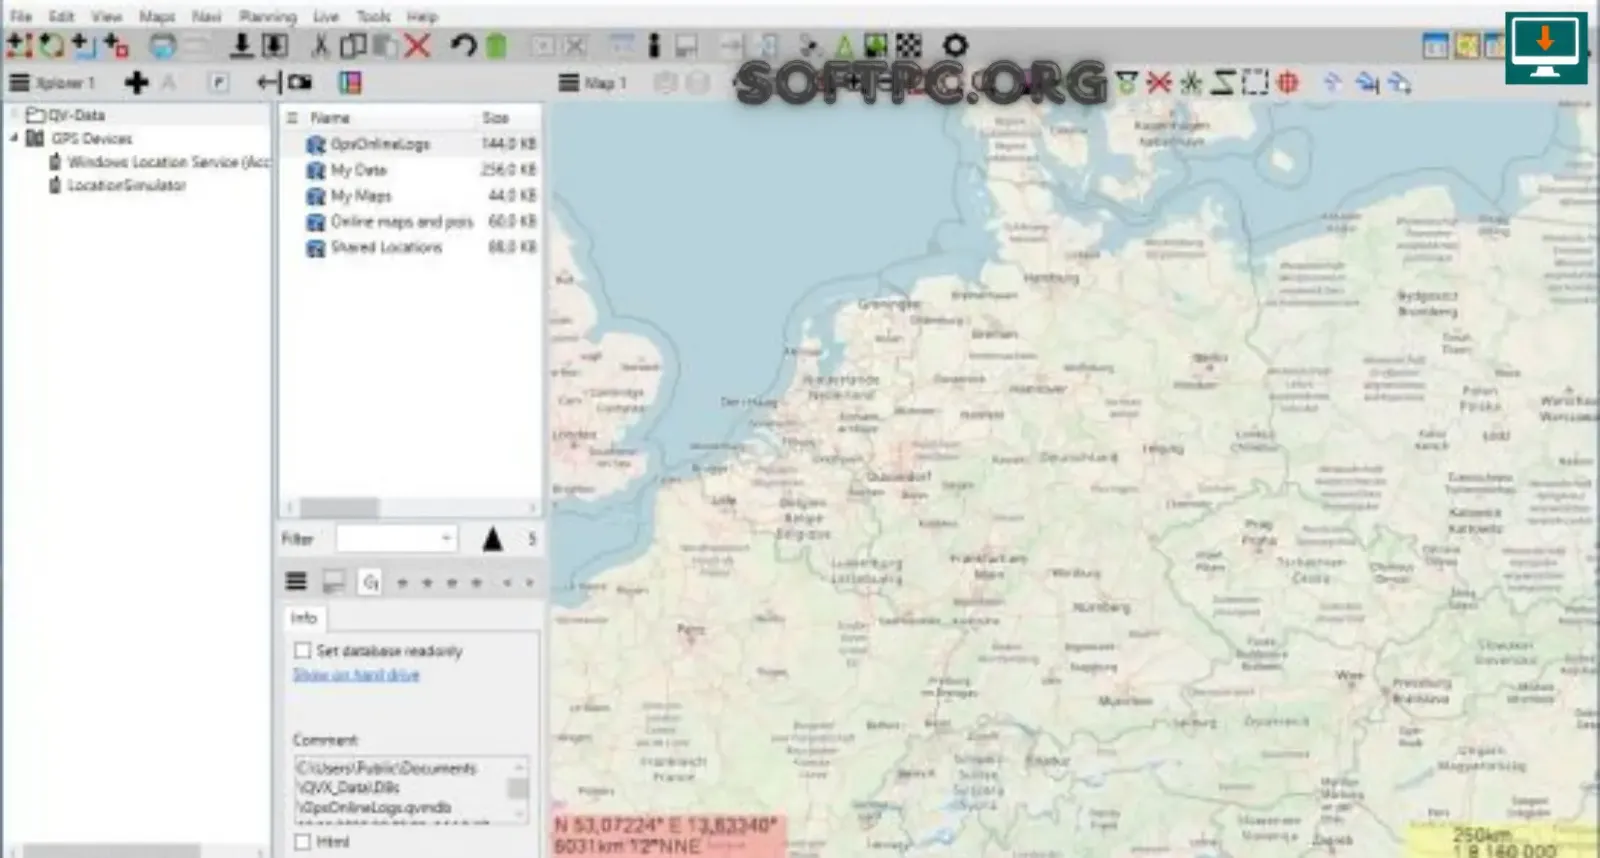The image size is (1600, 858).
Task: Toggle the Html checkbox
Action: 302,842
